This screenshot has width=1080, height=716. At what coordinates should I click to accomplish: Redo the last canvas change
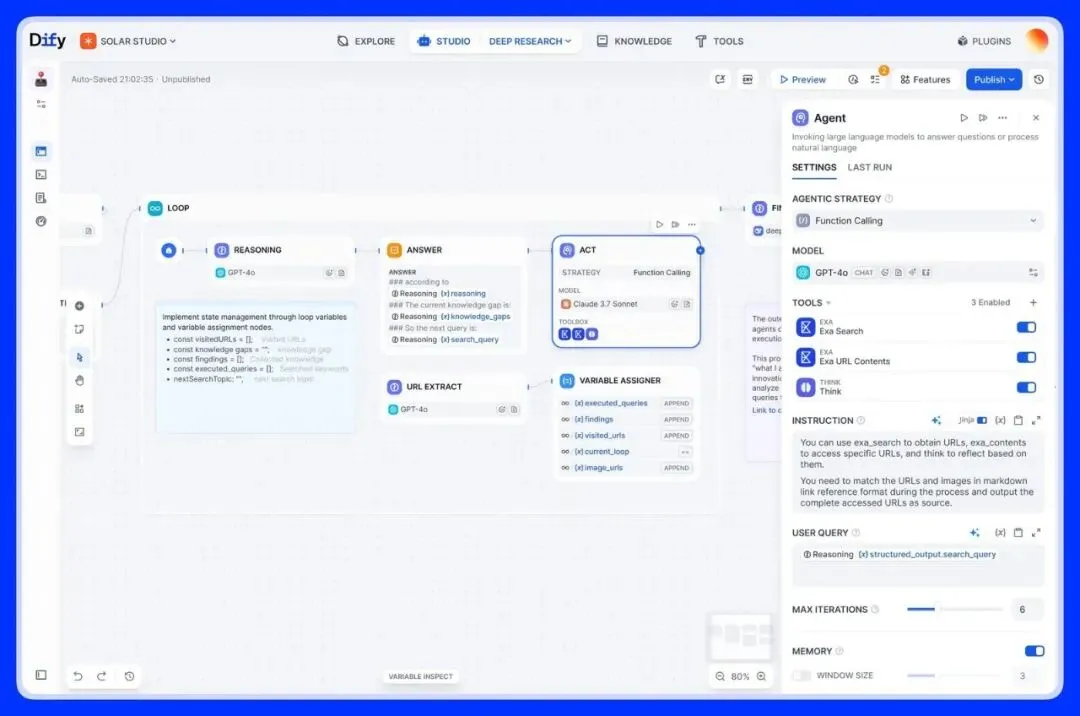point(101,676)
